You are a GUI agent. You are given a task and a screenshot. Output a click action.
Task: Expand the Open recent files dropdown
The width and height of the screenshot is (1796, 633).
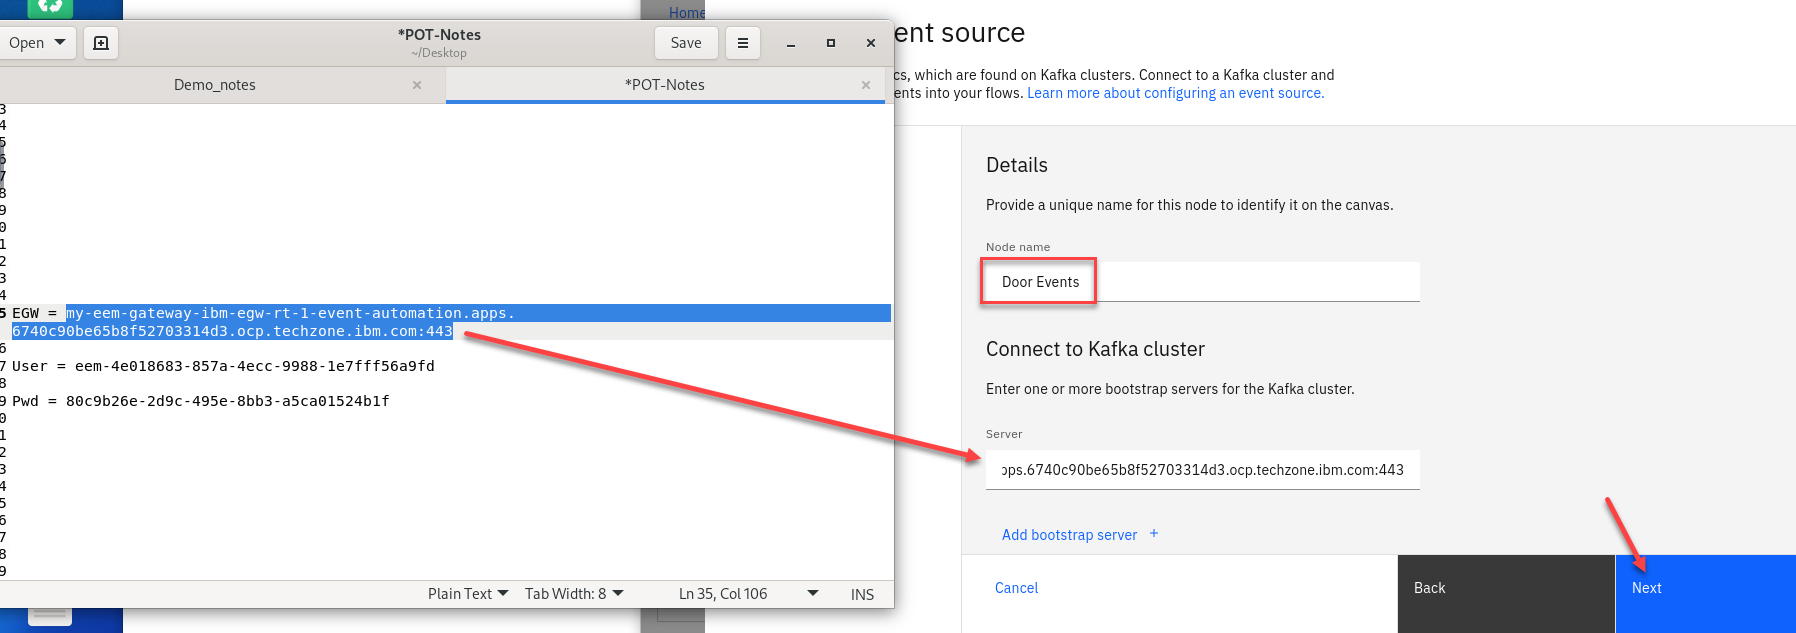[60, 42]
